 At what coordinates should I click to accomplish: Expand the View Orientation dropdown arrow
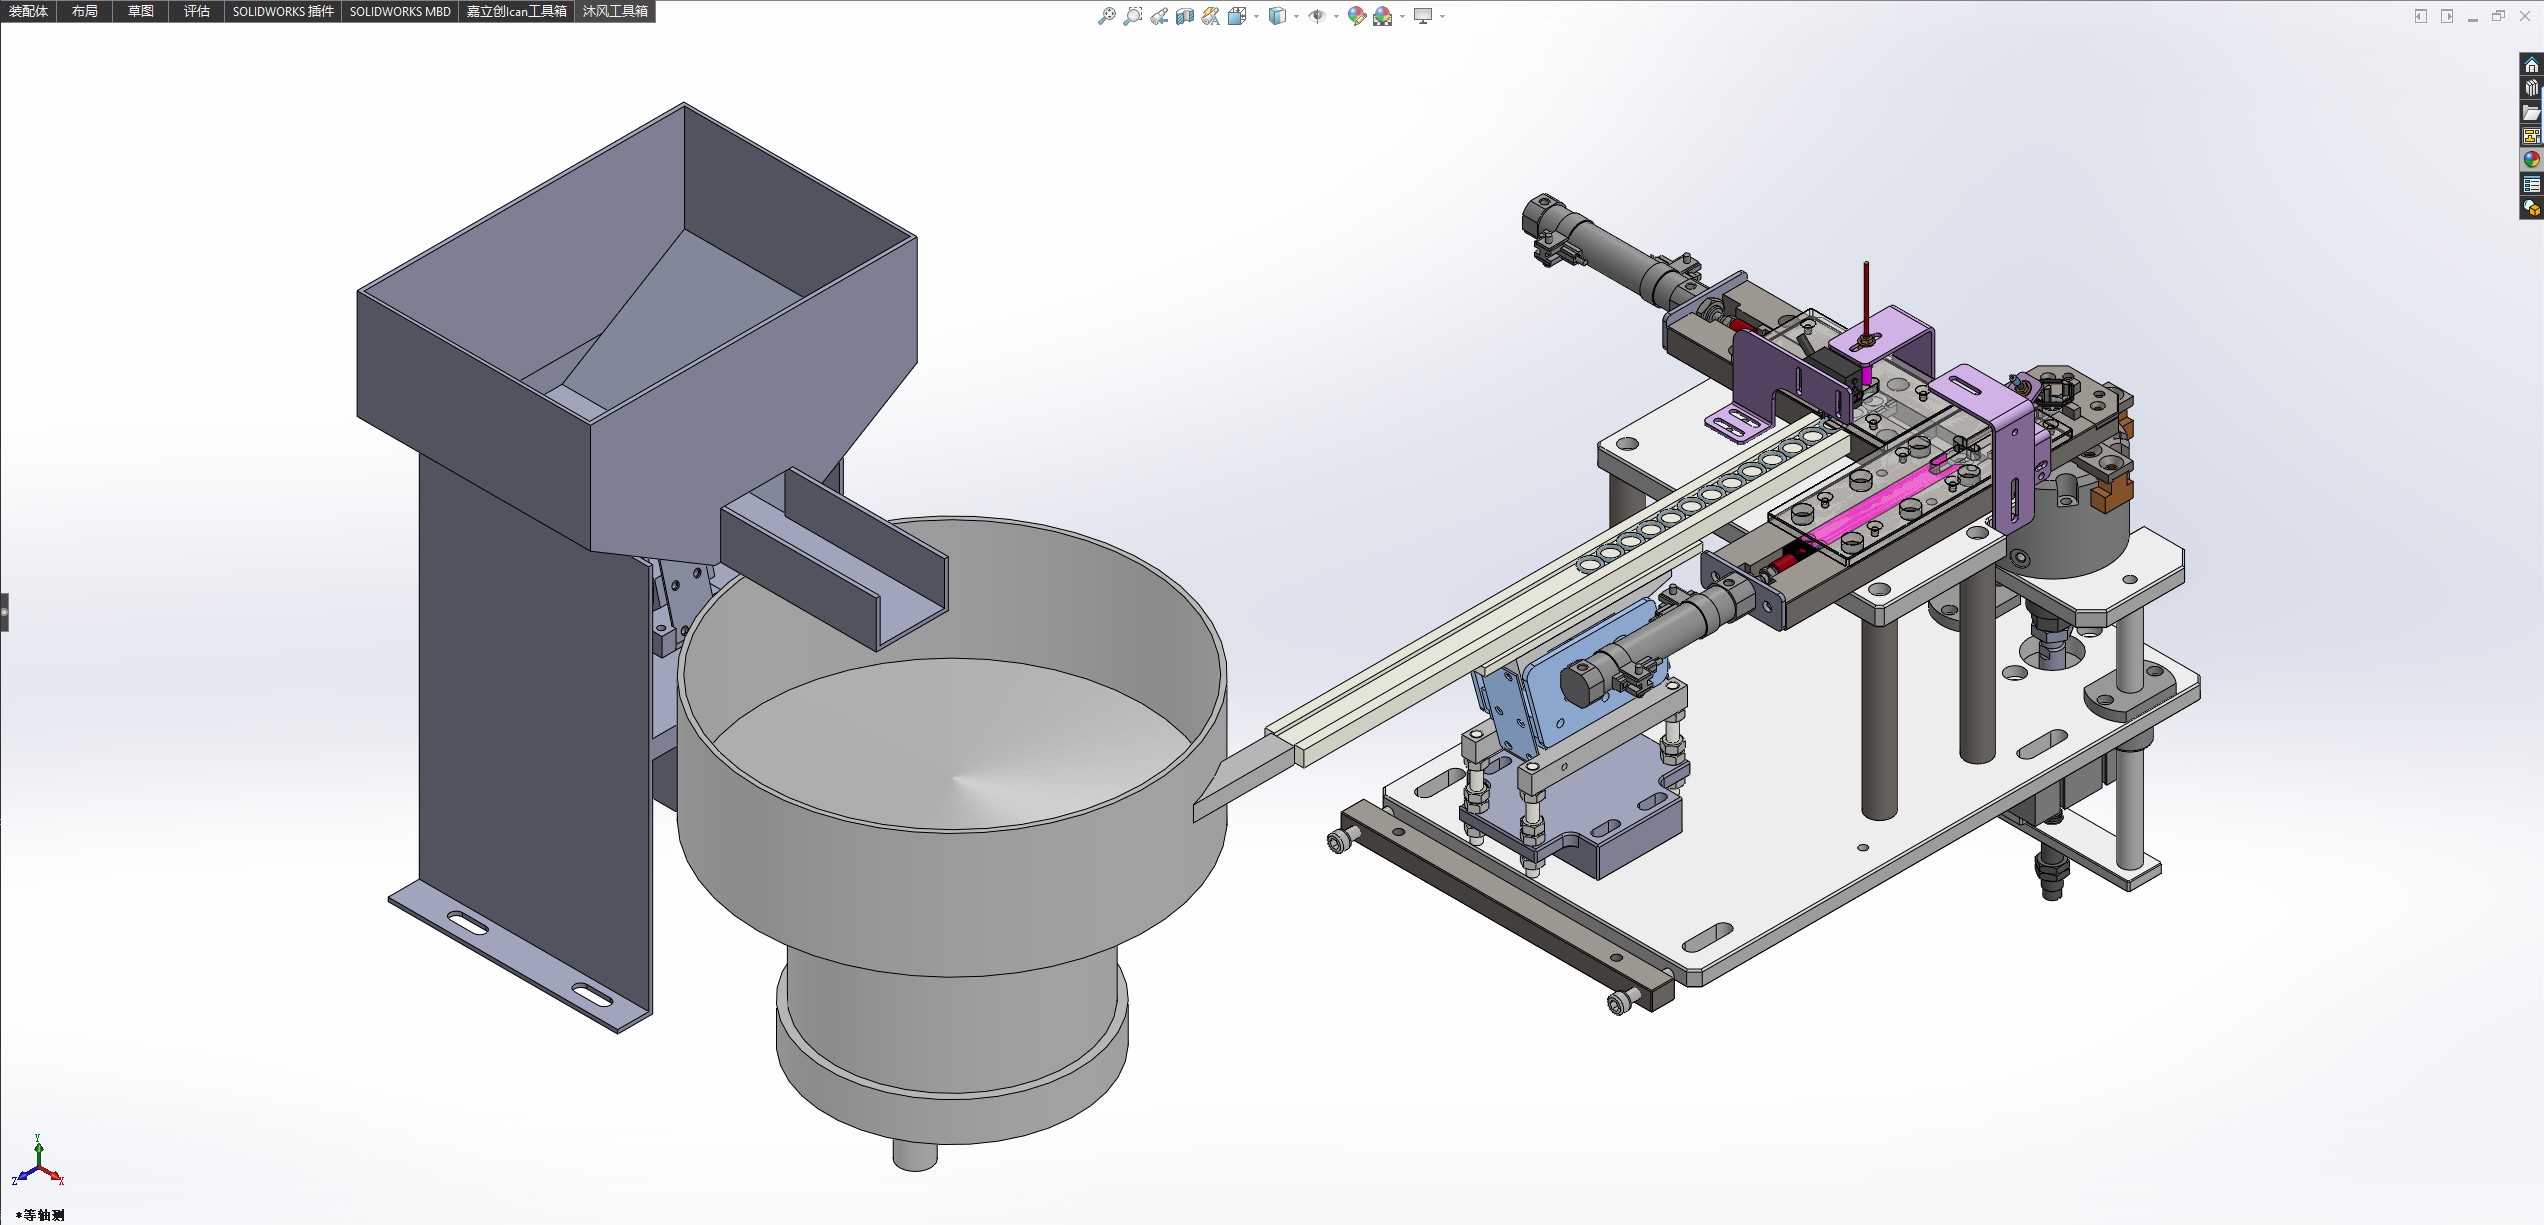(1257, 16)
